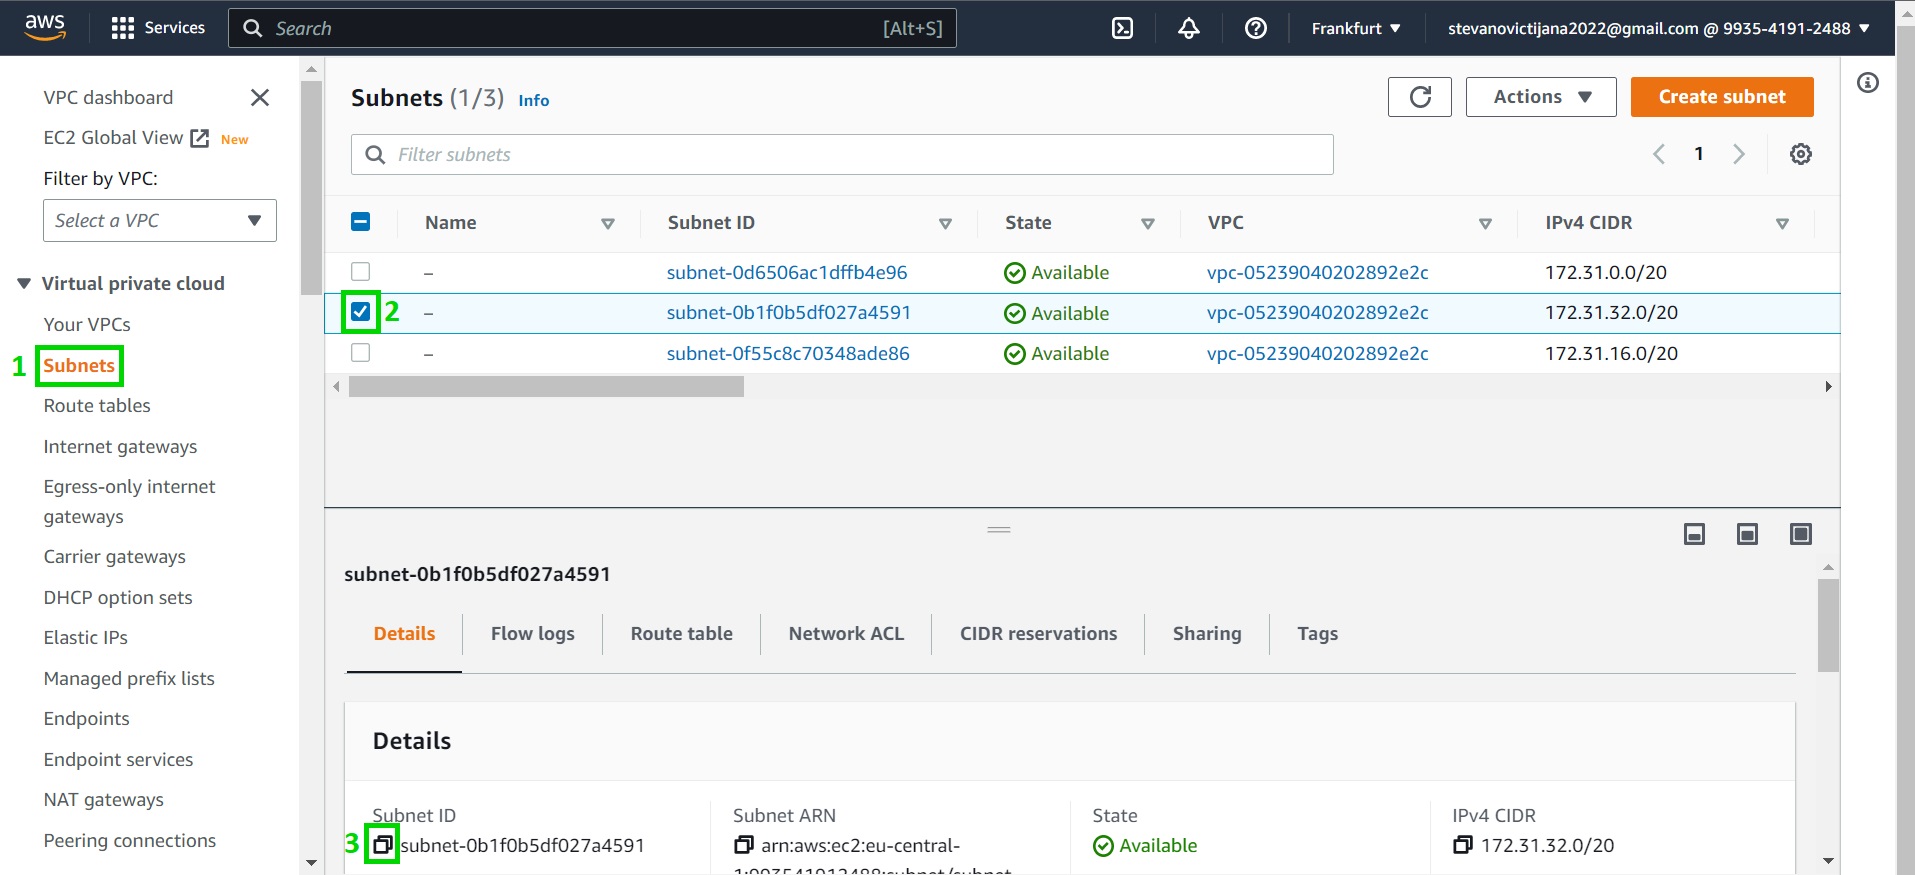The image size is (1915, 875).
Task: Open Endpoints in sidebar
Action: click(x=86, y=719)
